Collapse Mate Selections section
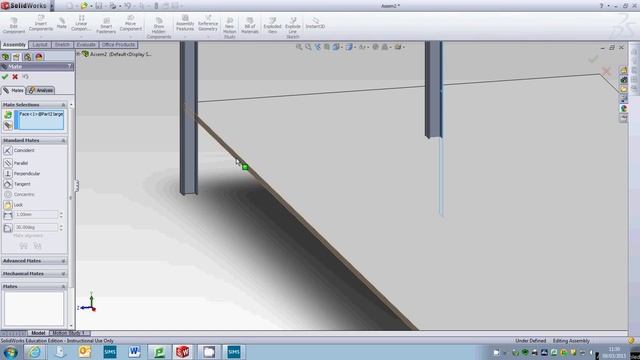640x360 pixels. click(x=63, y=105)
